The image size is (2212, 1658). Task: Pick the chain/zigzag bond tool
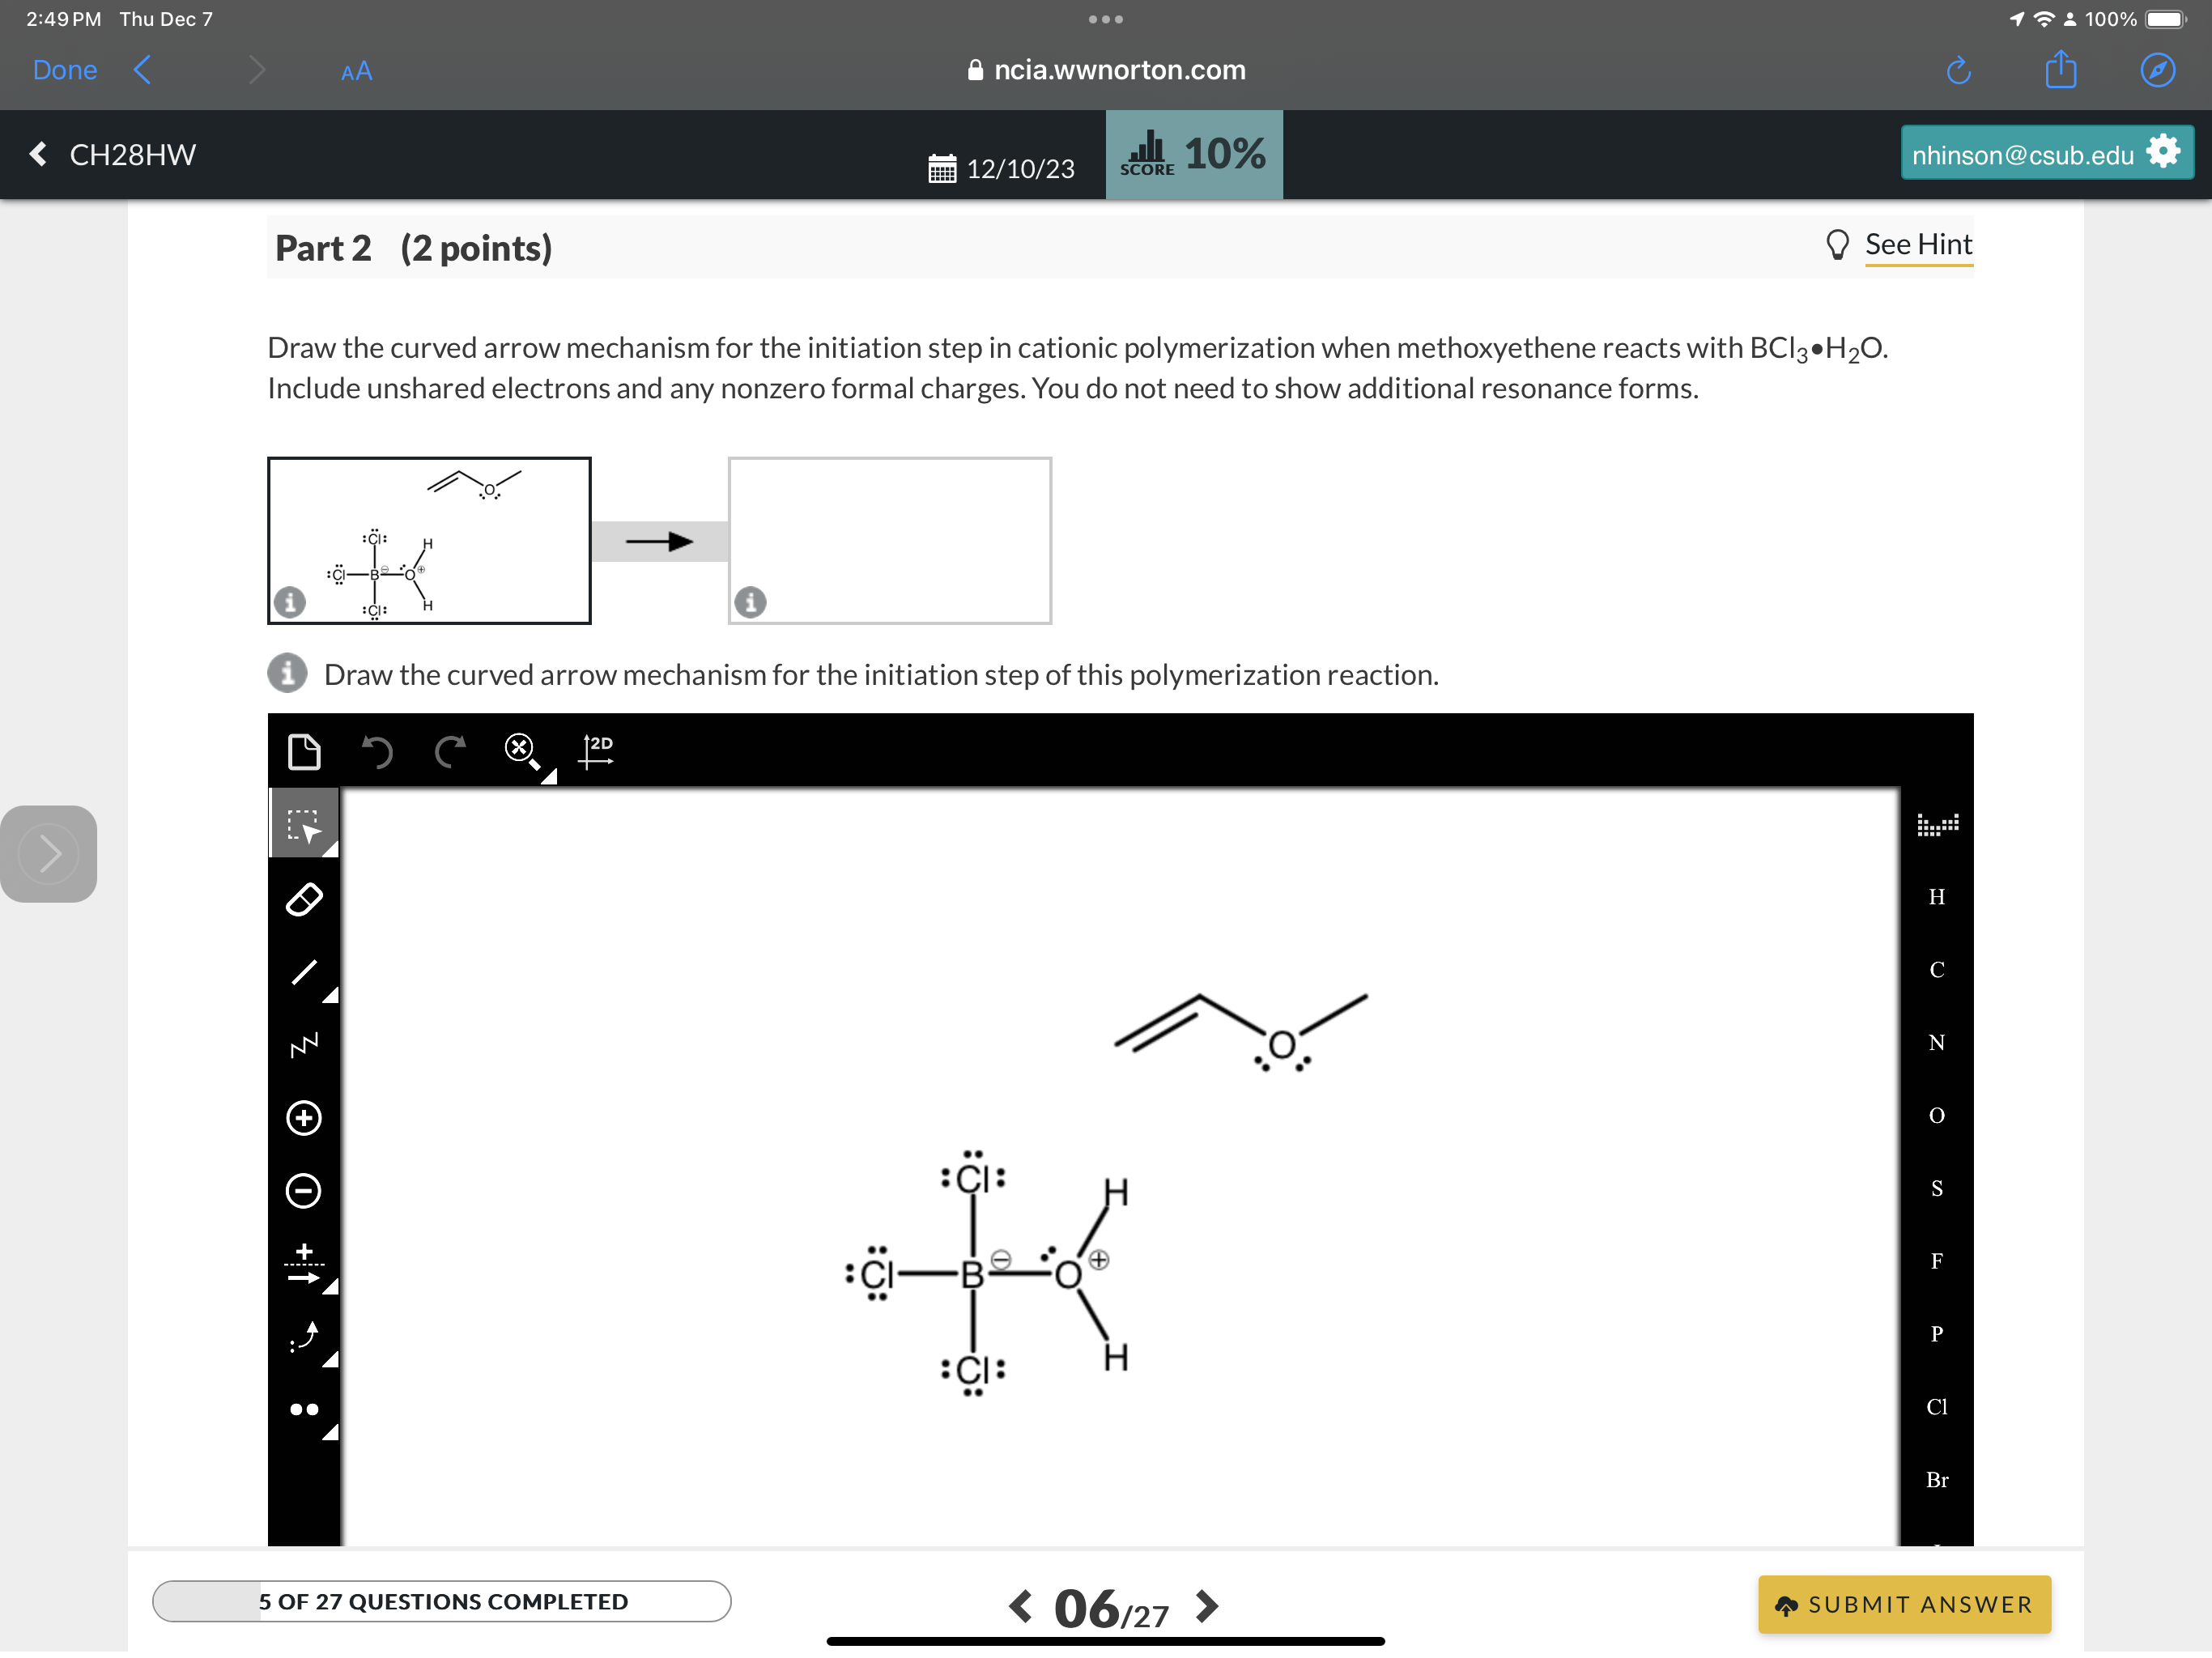305,1043
